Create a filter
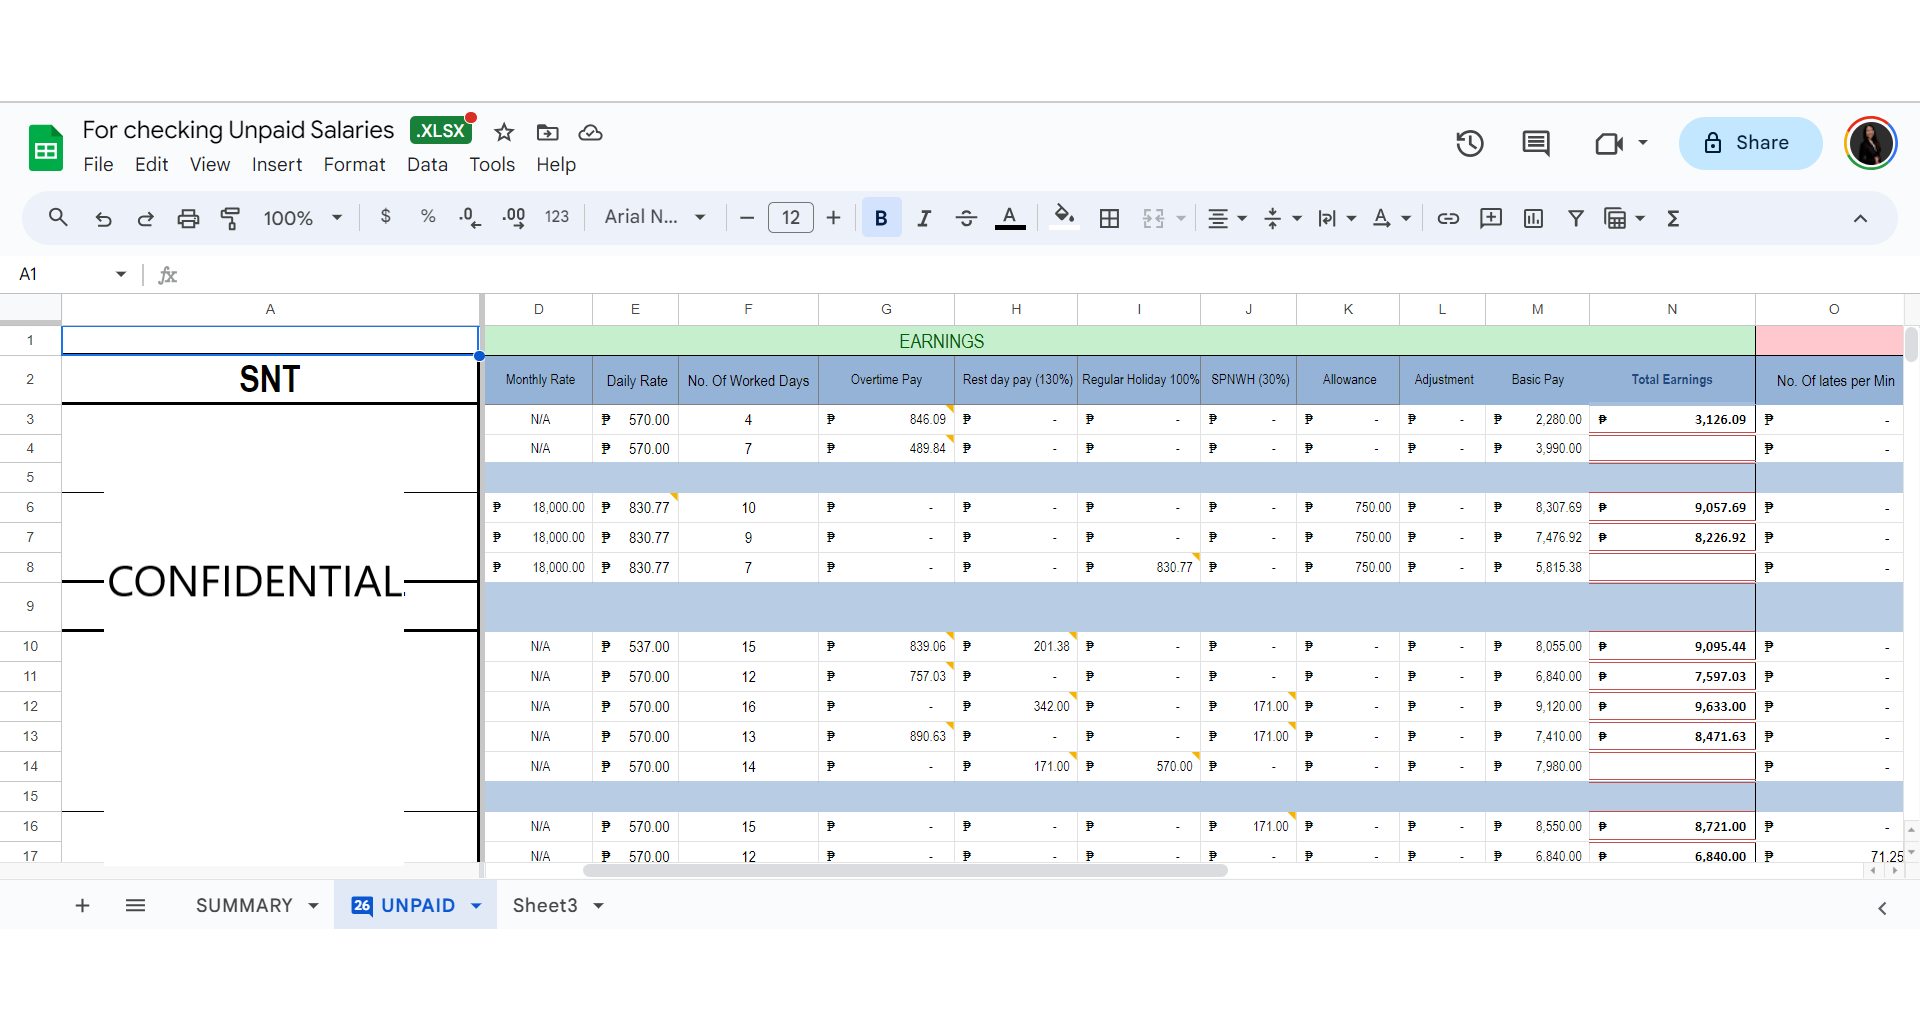The width and height of the screenshot is (1920, 1020). pos(1576,218)
